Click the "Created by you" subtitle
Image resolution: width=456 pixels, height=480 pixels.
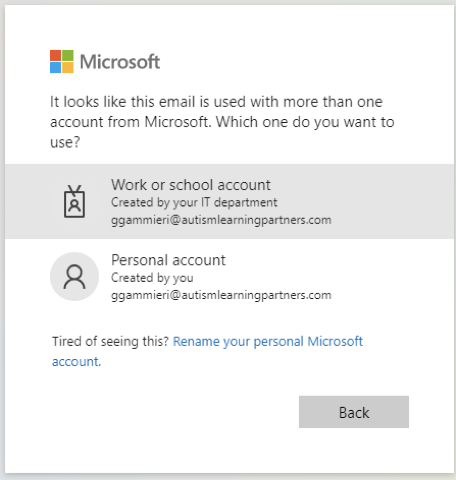pos(152,278)
